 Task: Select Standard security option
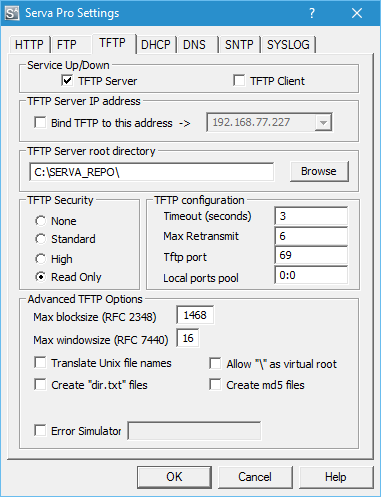tap(40, 239)
